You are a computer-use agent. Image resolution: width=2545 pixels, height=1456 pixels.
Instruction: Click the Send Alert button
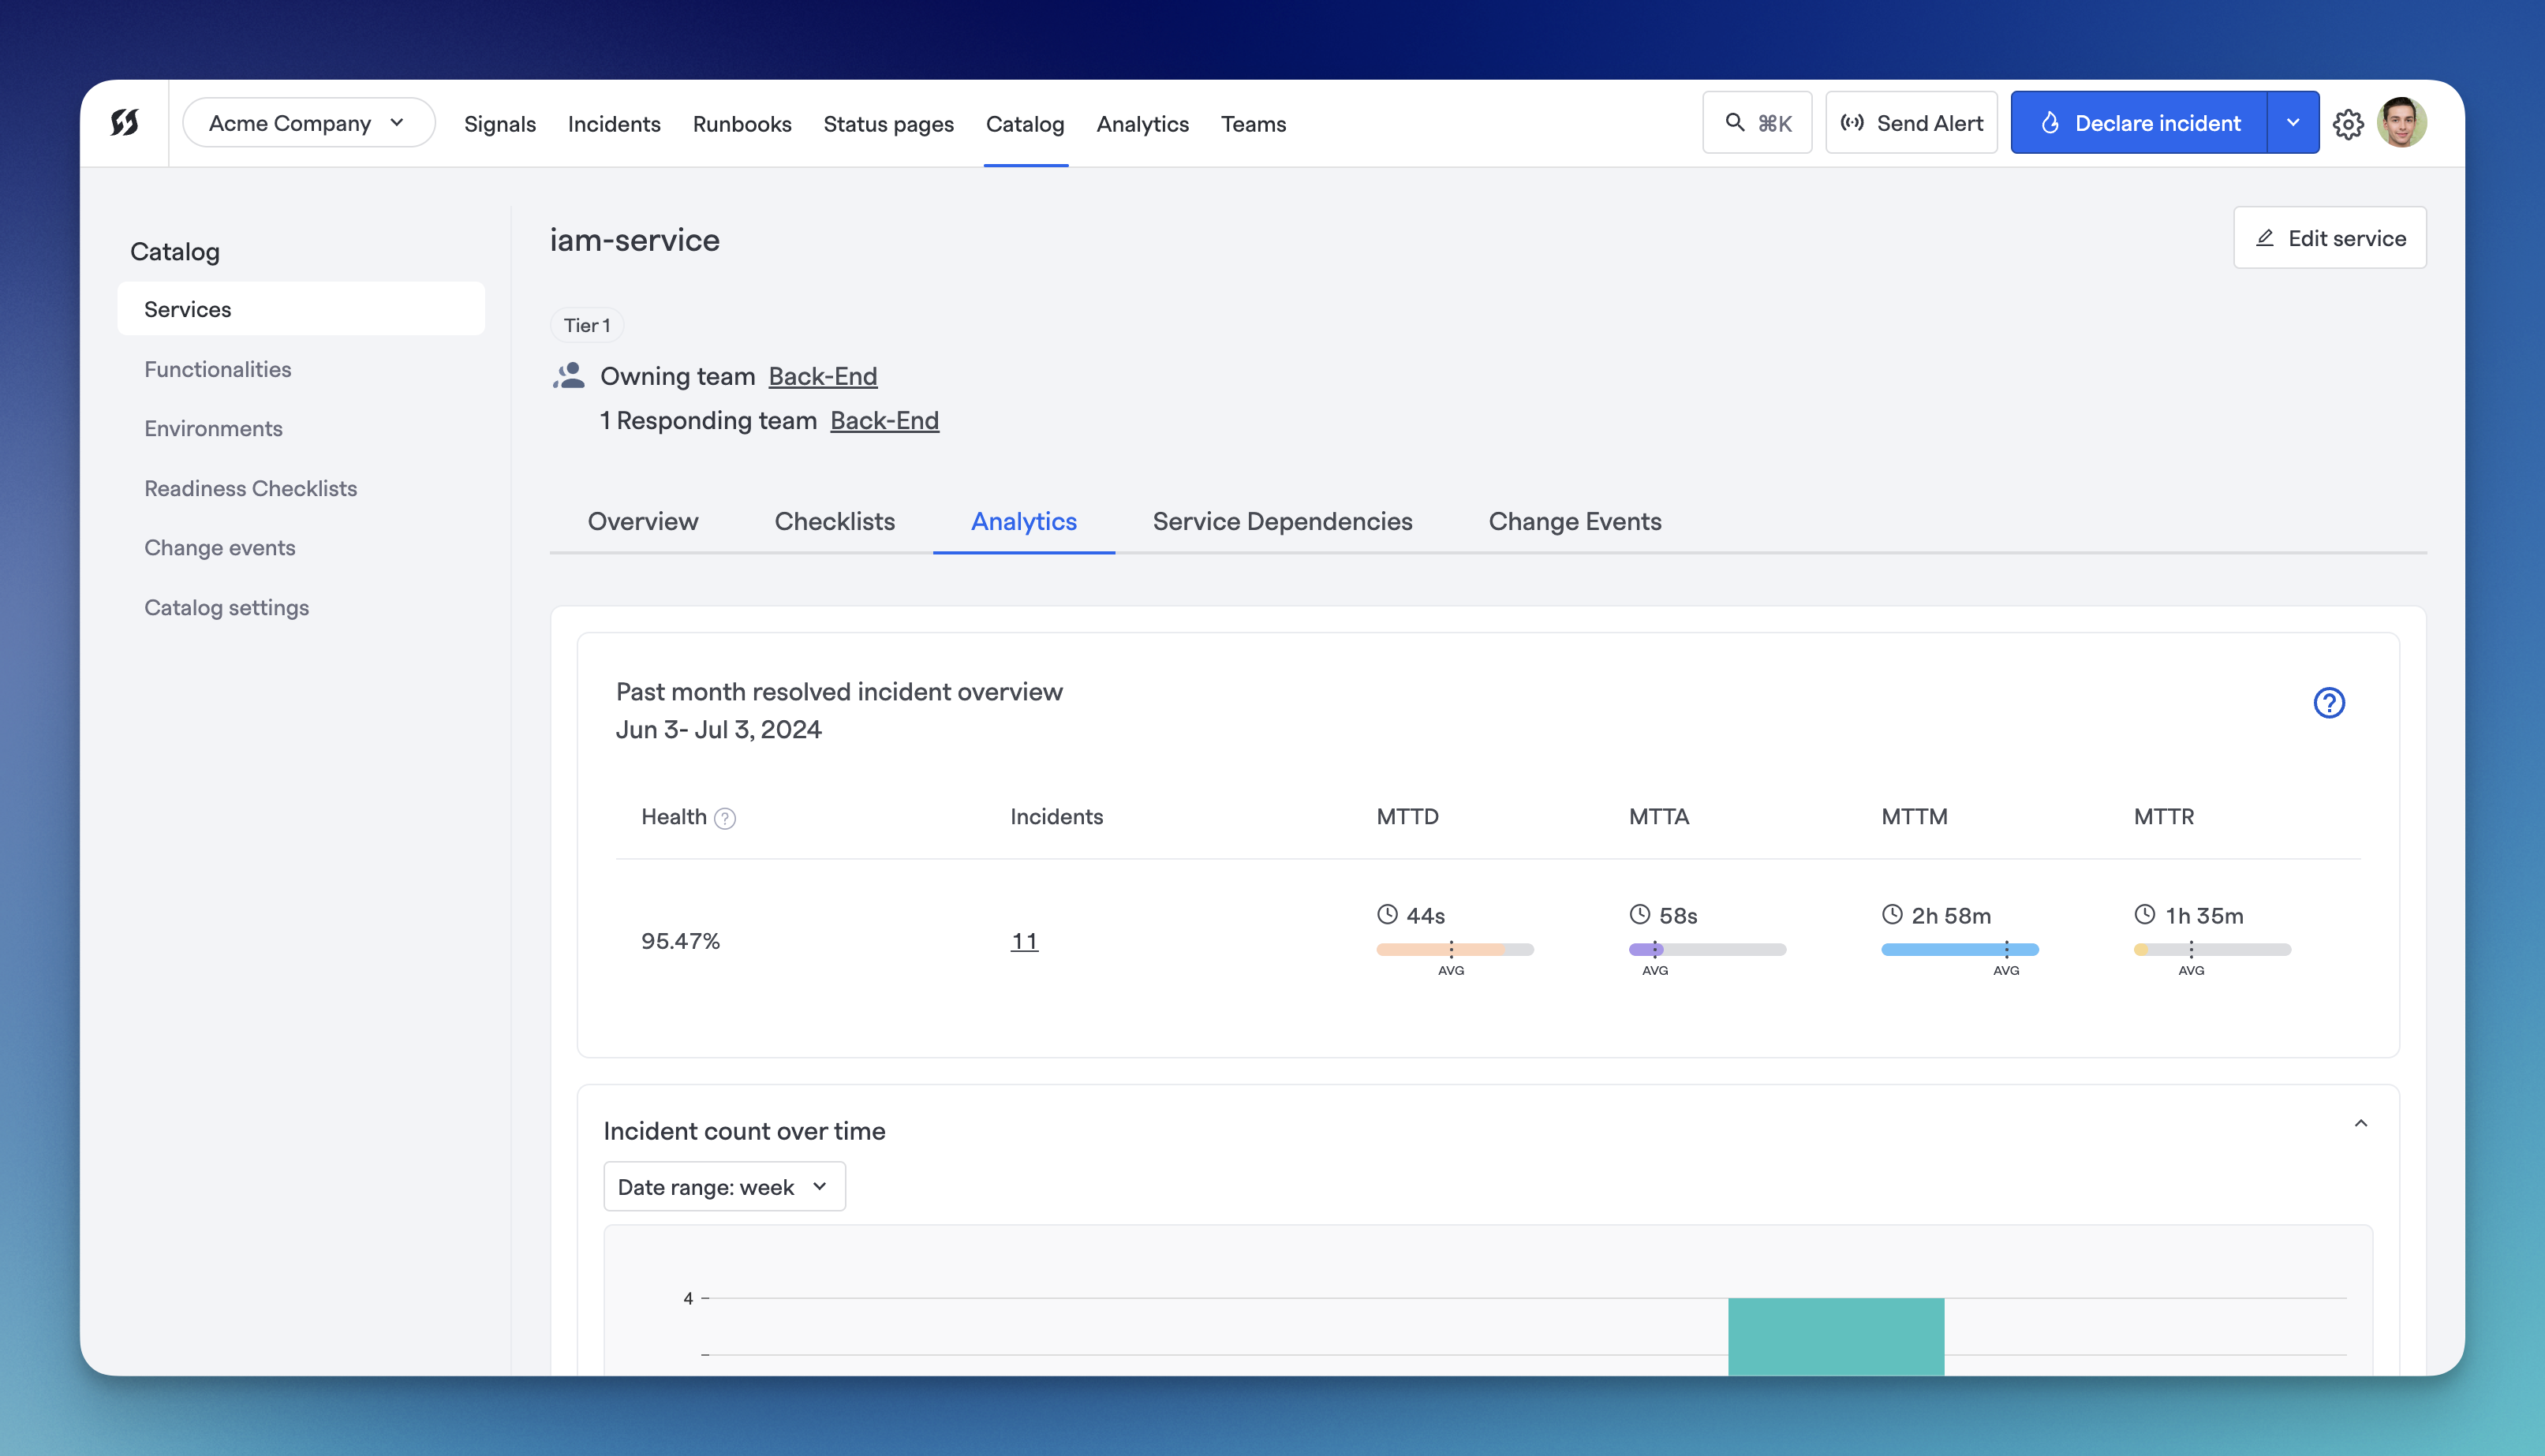(1911, 123)
